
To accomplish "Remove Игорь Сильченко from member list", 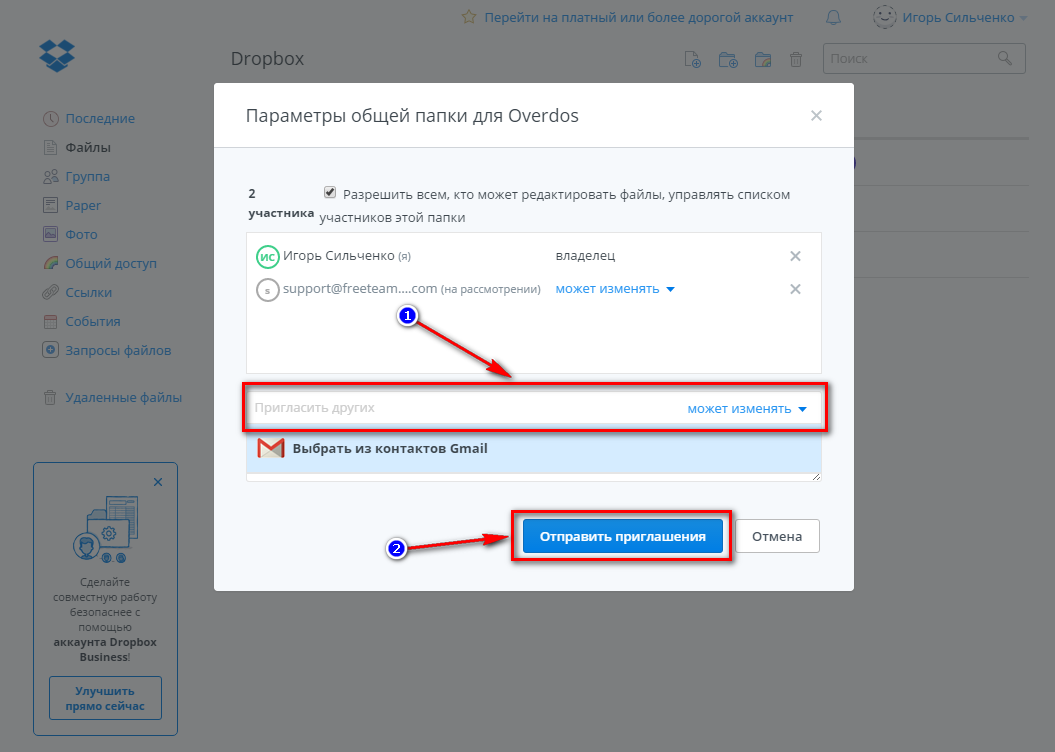I will click(x=795, y=256).
